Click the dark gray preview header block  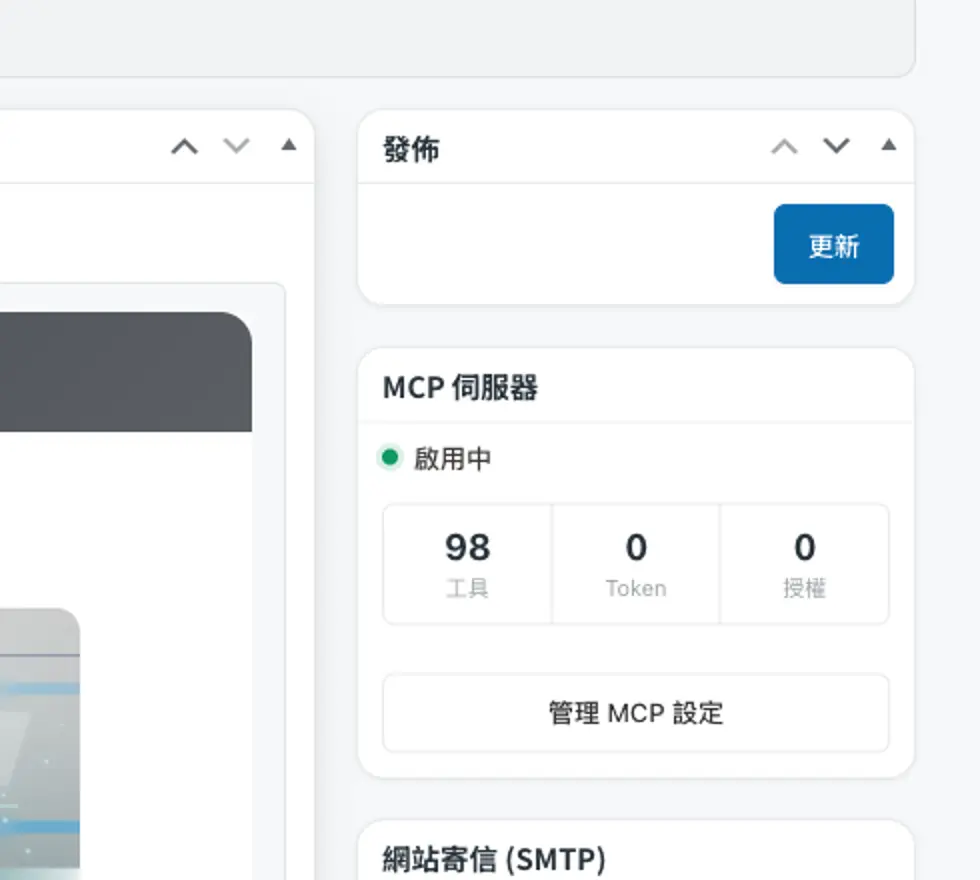coord(126,372)
